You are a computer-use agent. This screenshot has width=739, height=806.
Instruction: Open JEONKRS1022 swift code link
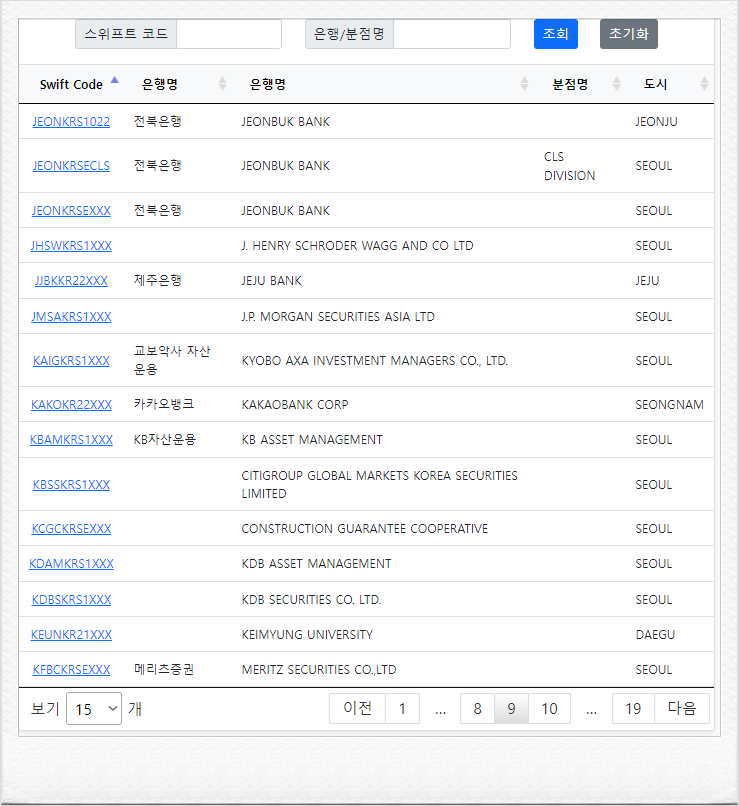(x=71, y=122)
